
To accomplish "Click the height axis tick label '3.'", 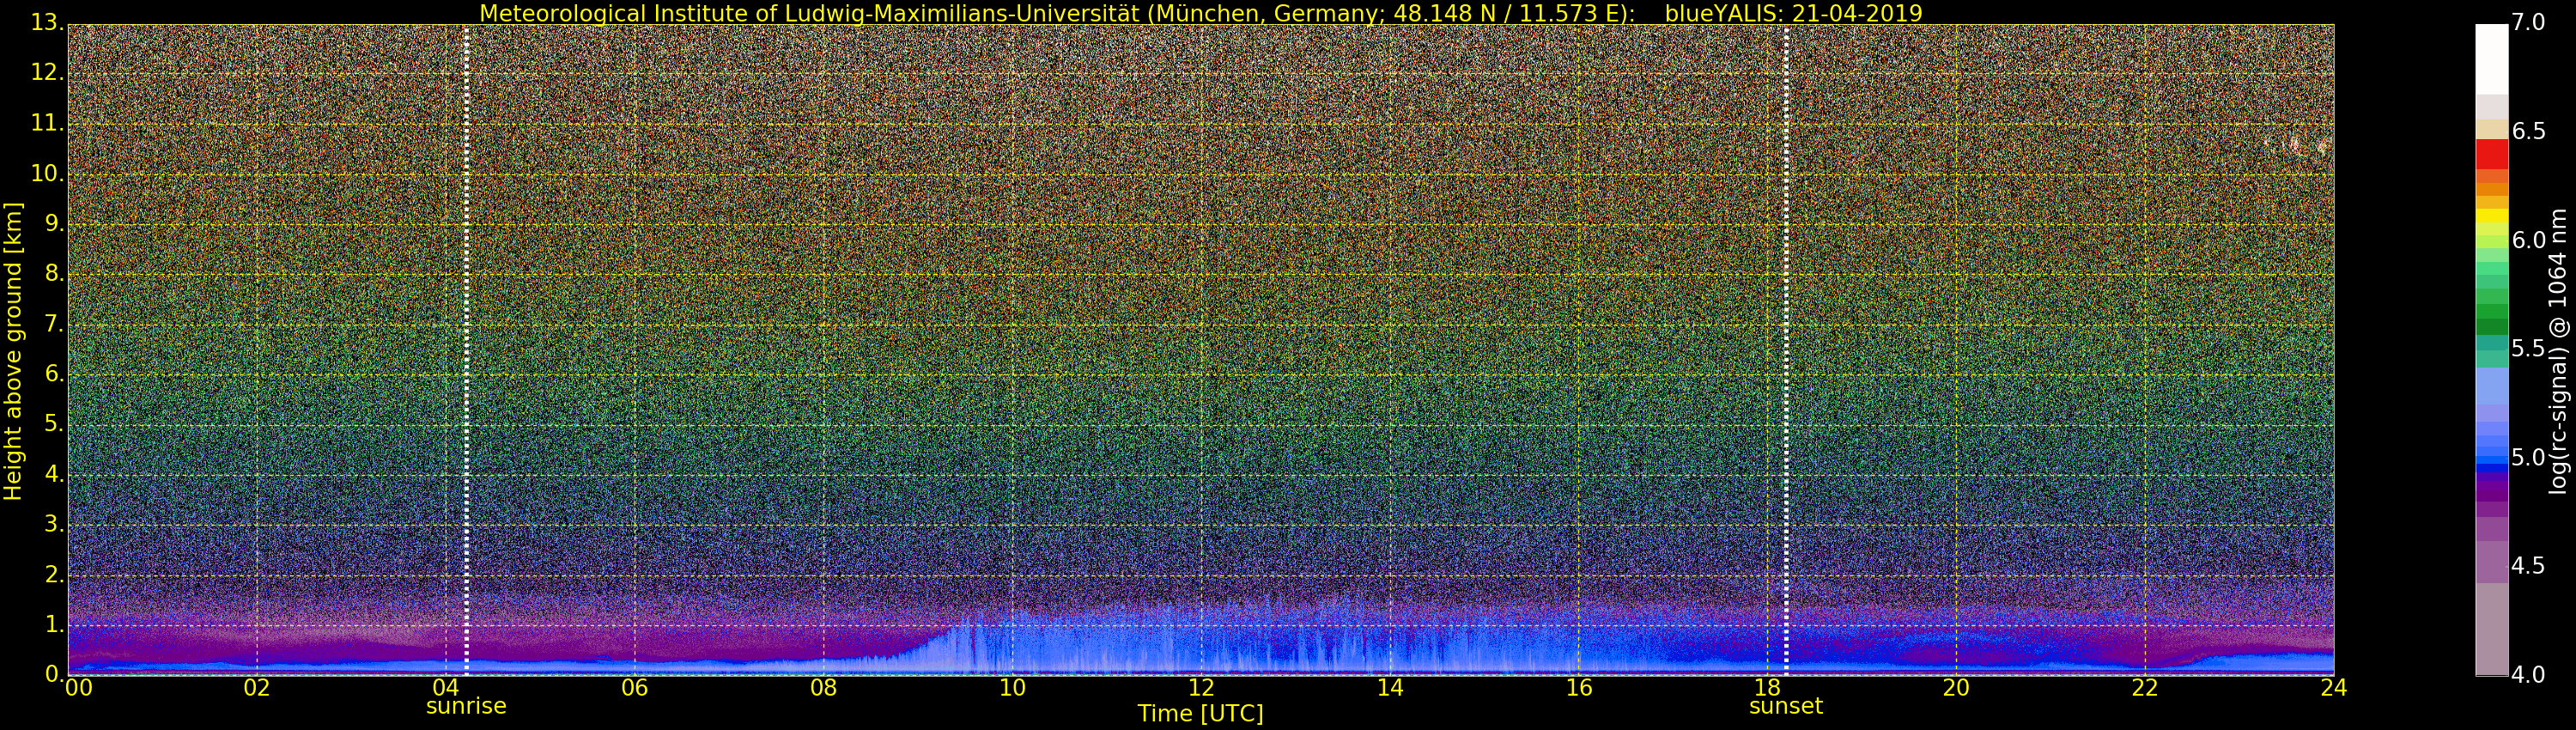I will point(55,524).
